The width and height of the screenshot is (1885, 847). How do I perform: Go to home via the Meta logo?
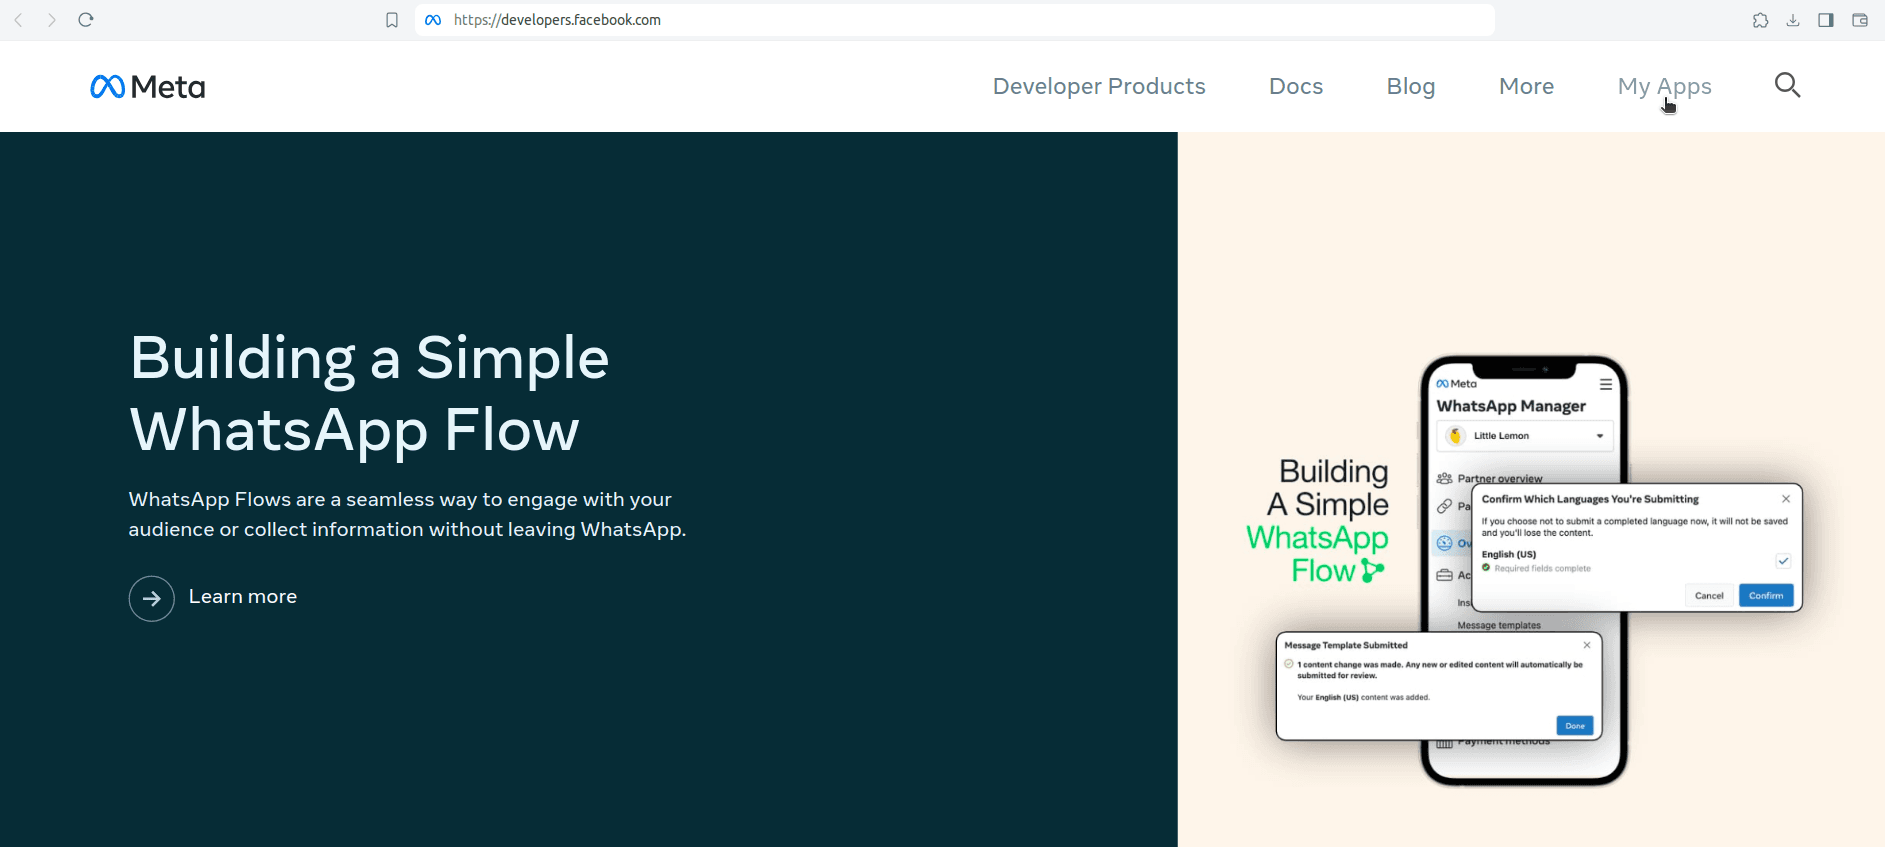pyautogui.click(x=148, y=87)
